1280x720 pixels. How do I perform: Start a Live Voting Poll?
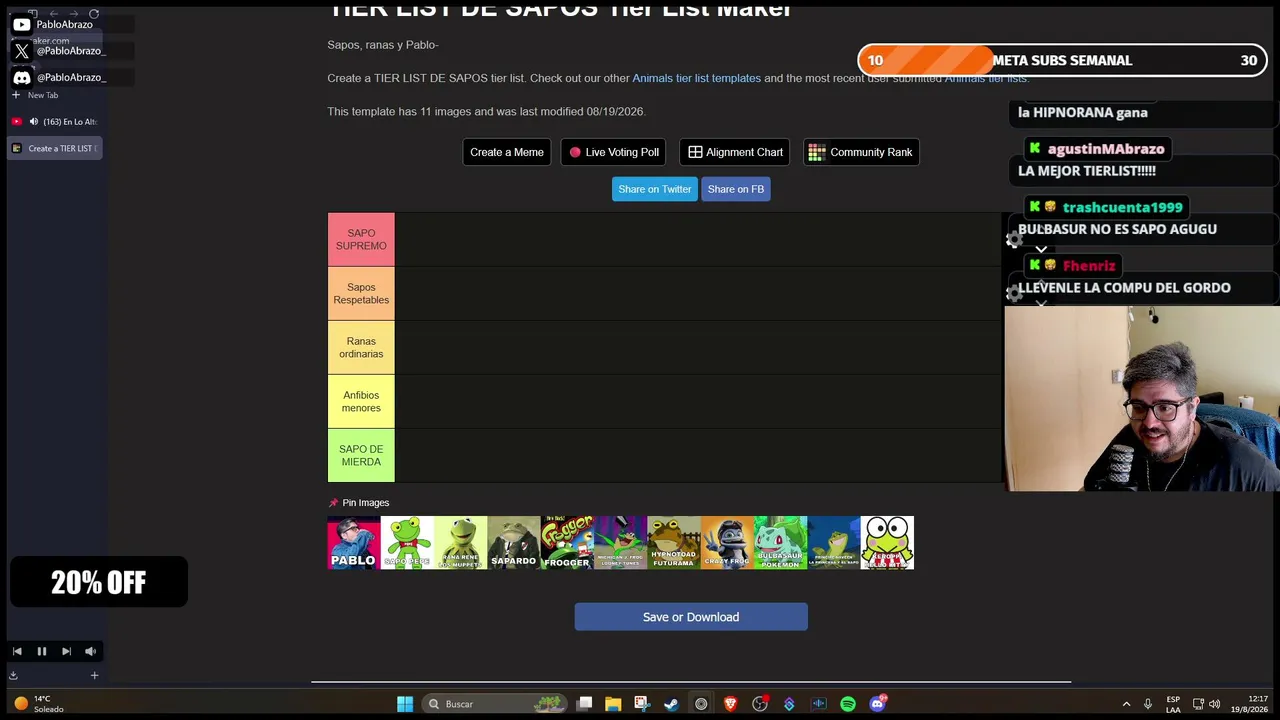(613, 152)
